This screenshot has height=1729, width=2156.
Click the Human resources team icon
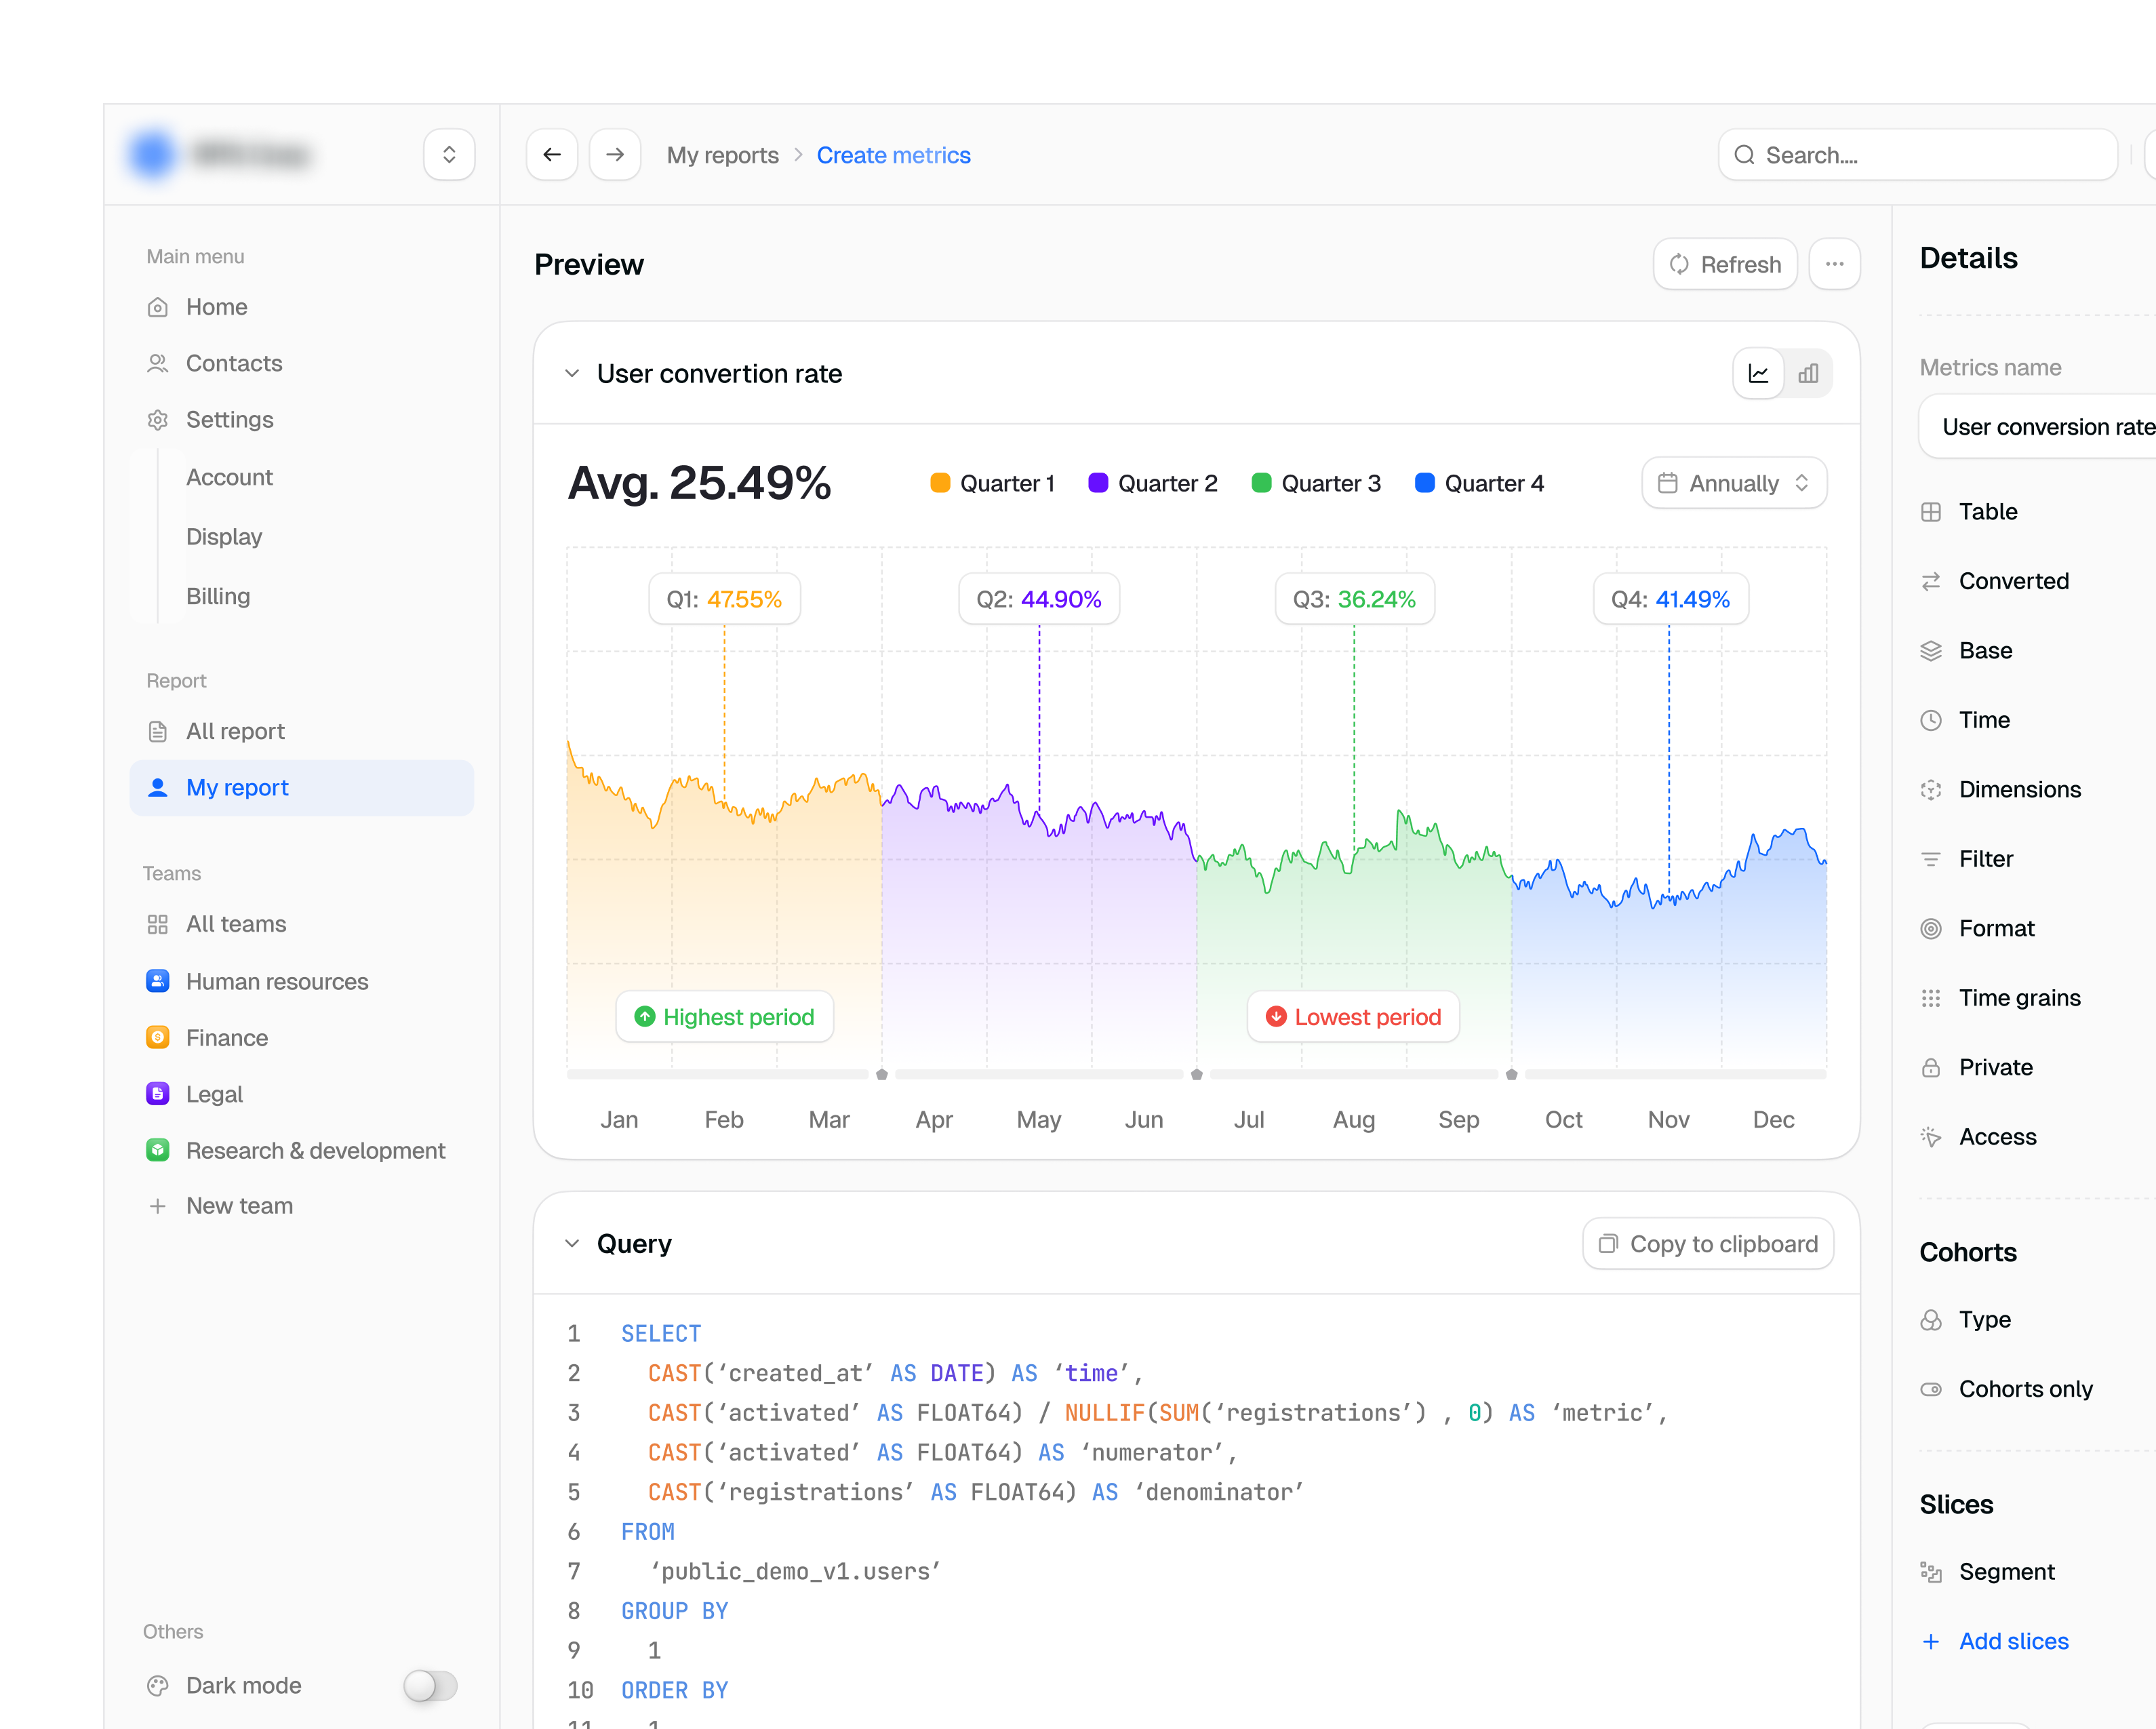[x=158, y=981]
